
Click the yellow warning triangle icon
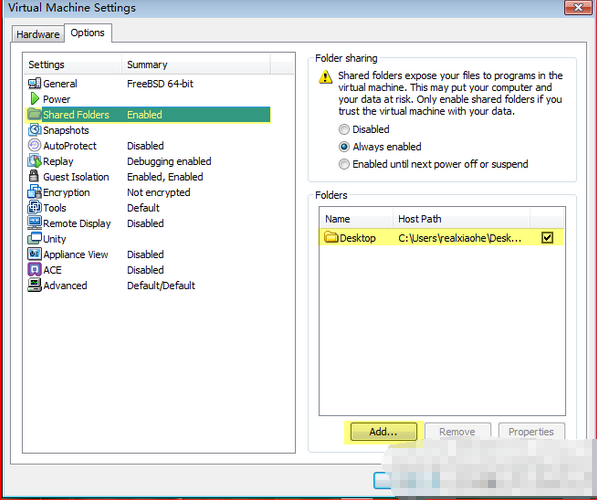[325, 77]
